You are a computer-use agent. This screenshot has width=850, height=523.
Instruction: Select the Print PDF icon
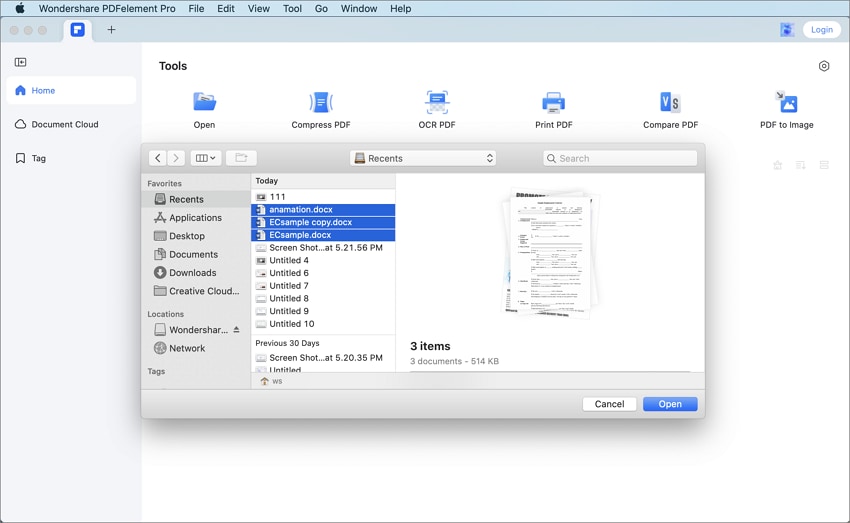[553, 102]
